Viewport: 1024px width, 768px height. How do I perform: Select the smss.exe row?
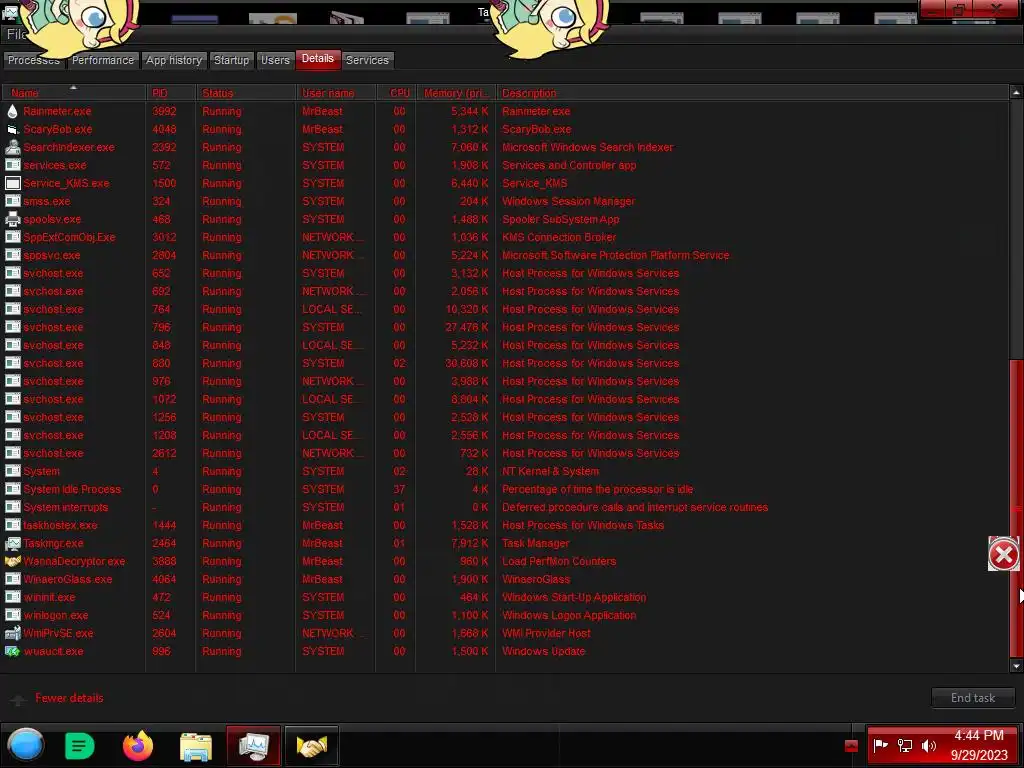click(x=505, y=201)
